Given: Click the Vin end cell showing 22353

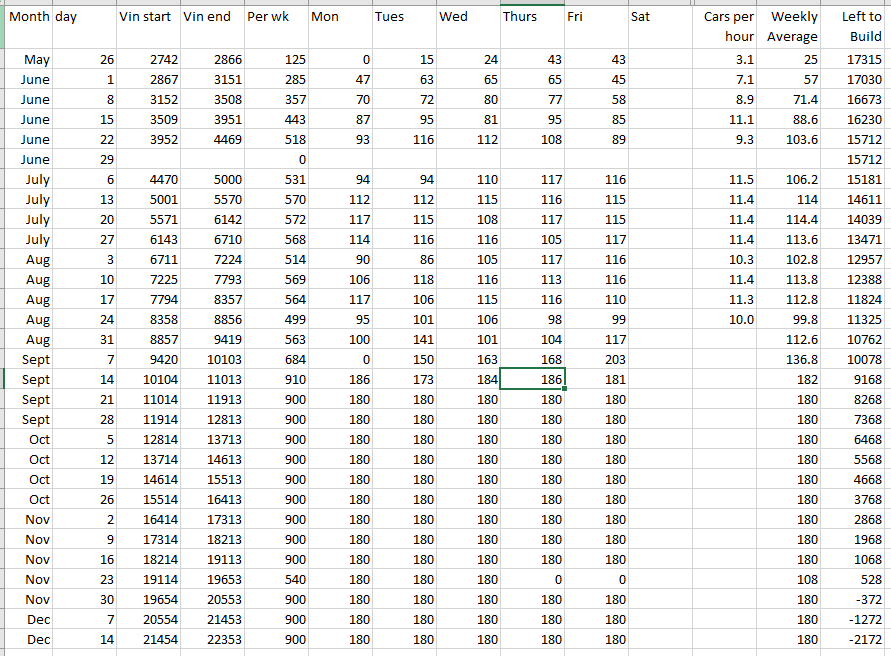Looking at the screenshot, I should (212, 640).
